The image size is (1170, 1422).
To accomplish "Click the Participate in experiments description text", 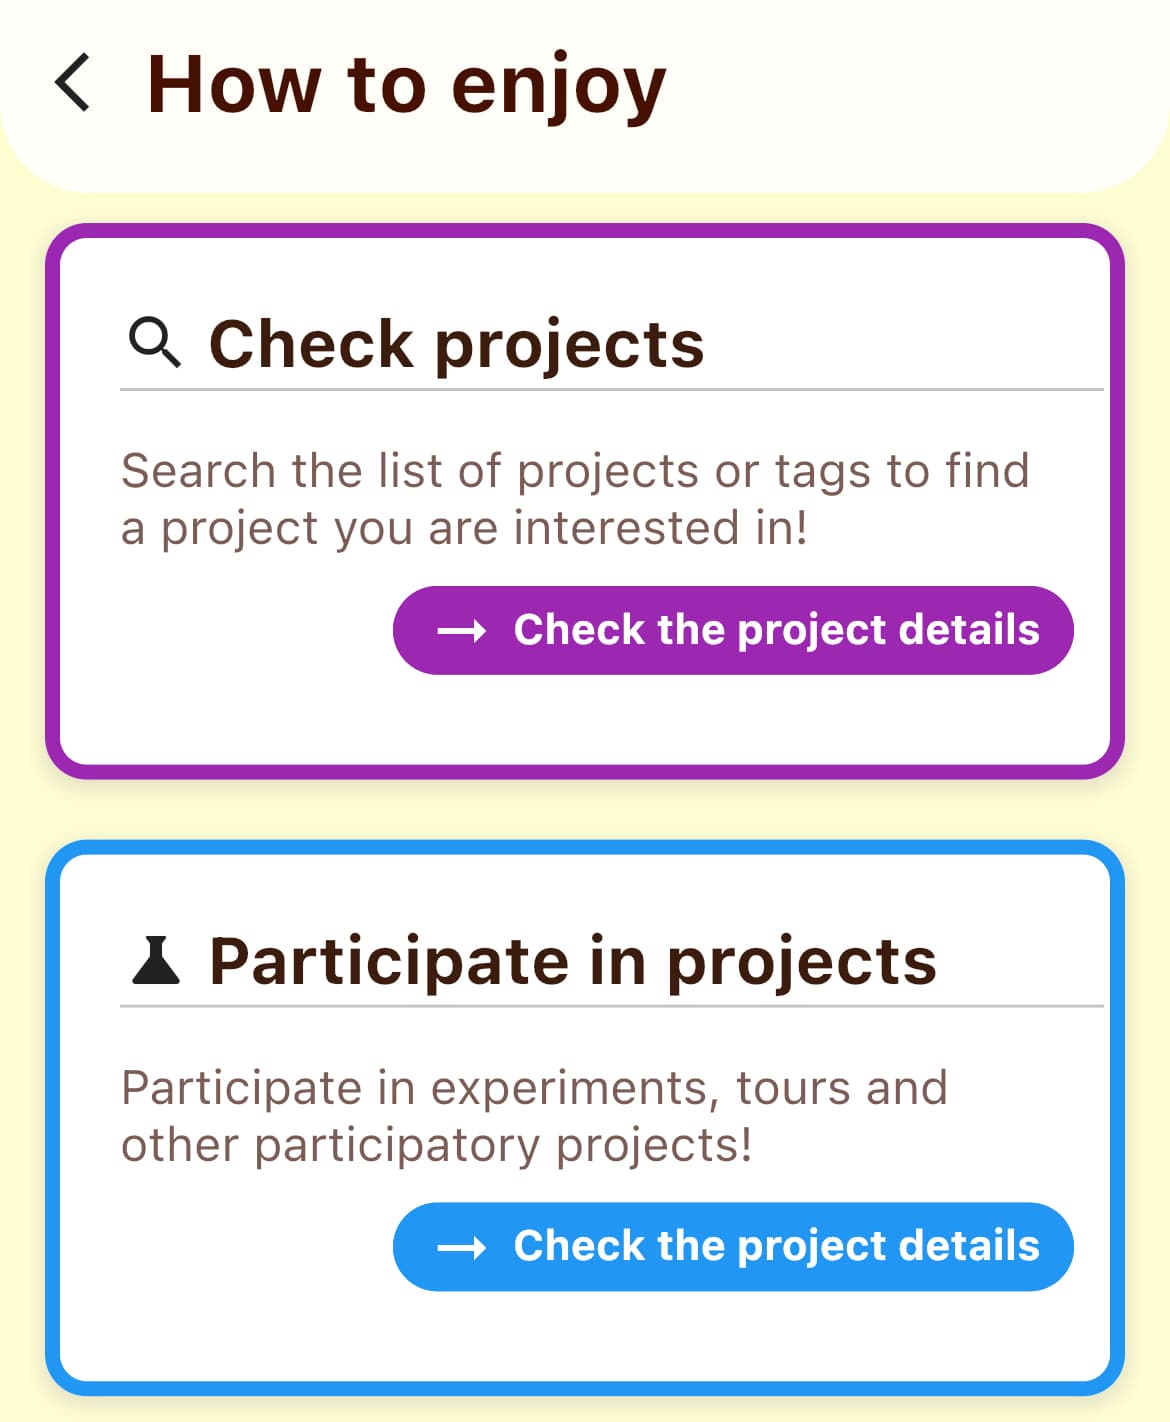I will [x=534, y=1116].
